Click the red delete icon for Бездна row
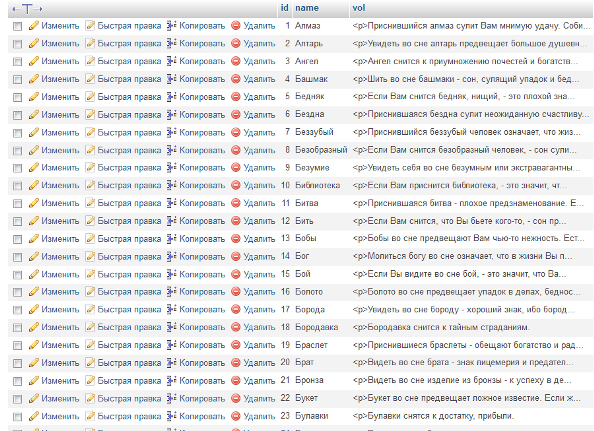Image resolution: width=594 pixels, height=431 pixels. [236, 114]
